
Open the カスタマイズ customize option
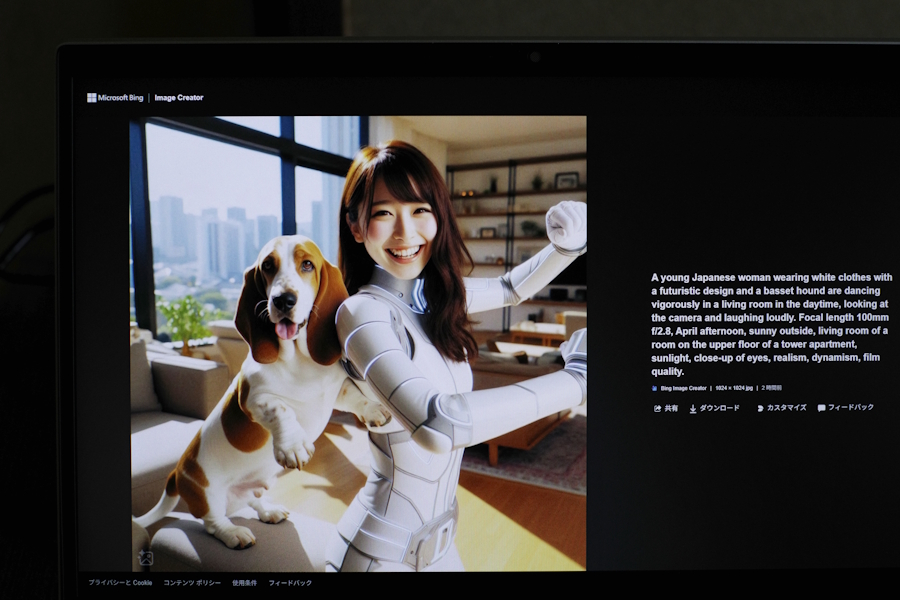click(781, 408)
